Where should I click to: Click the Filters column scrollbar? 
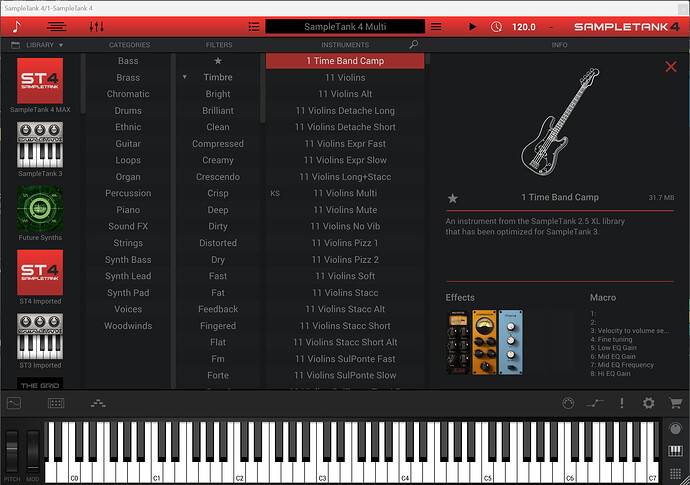click(x=263, y=88)
